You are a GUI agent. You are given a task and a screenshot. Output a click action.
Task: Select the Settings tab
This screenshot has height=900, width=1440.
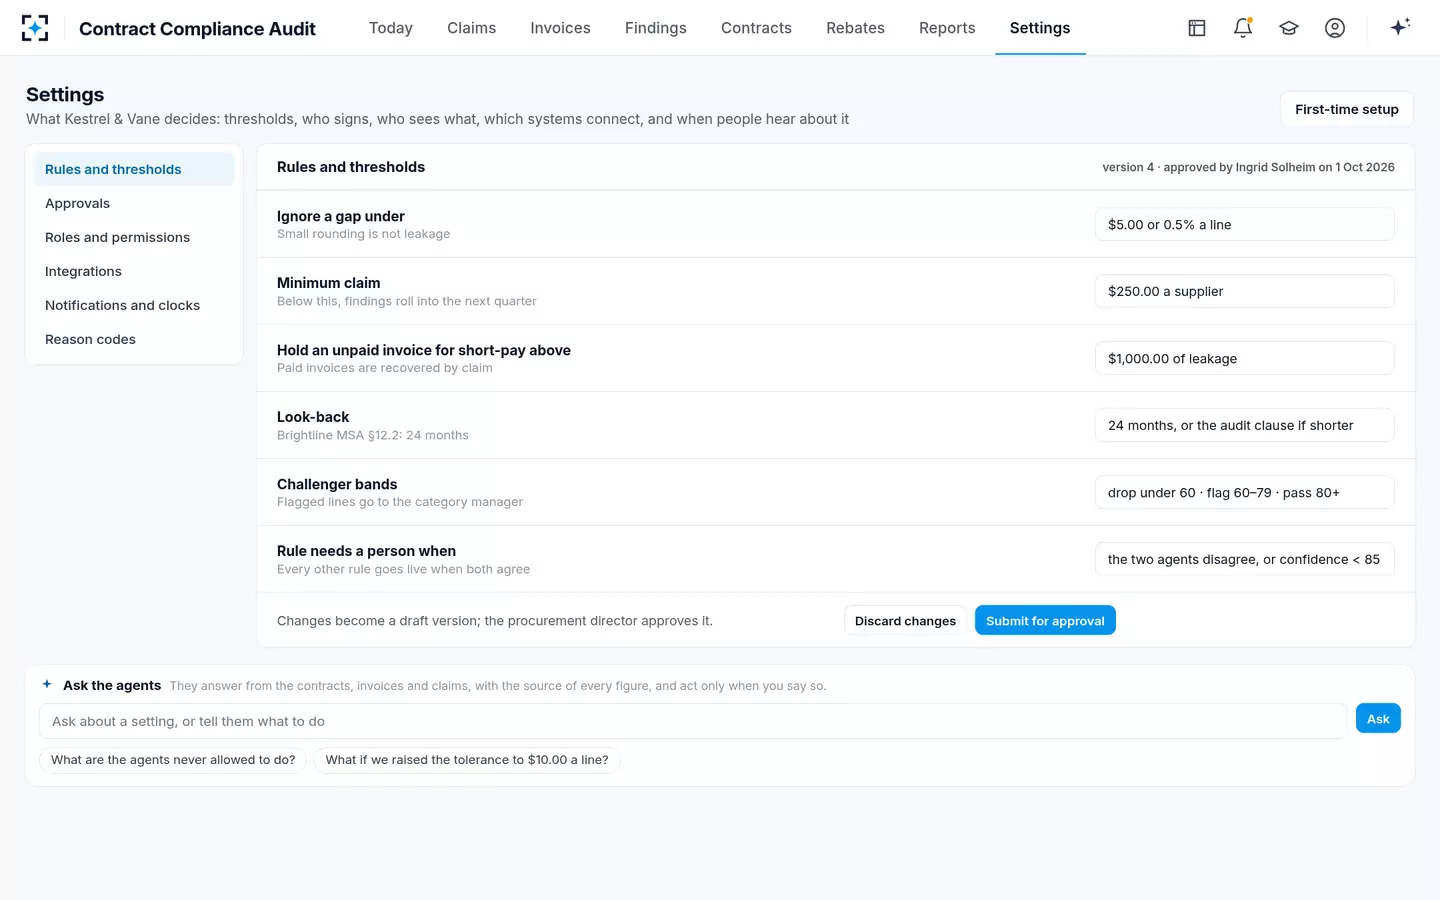1040,28
